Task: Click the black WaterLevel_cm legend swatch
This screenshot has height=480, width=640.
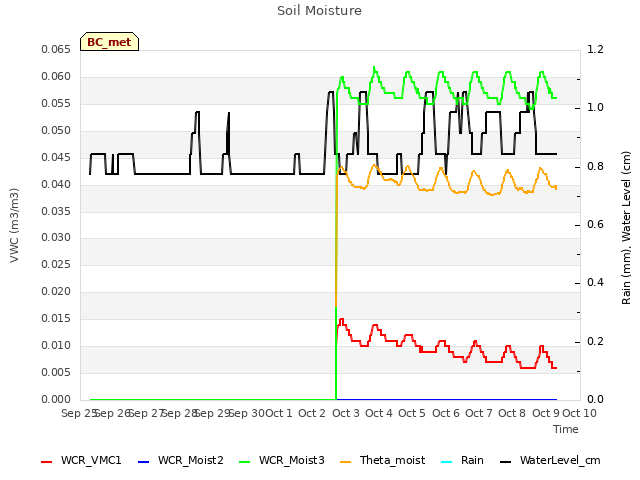Action: (x=506, y=462)
